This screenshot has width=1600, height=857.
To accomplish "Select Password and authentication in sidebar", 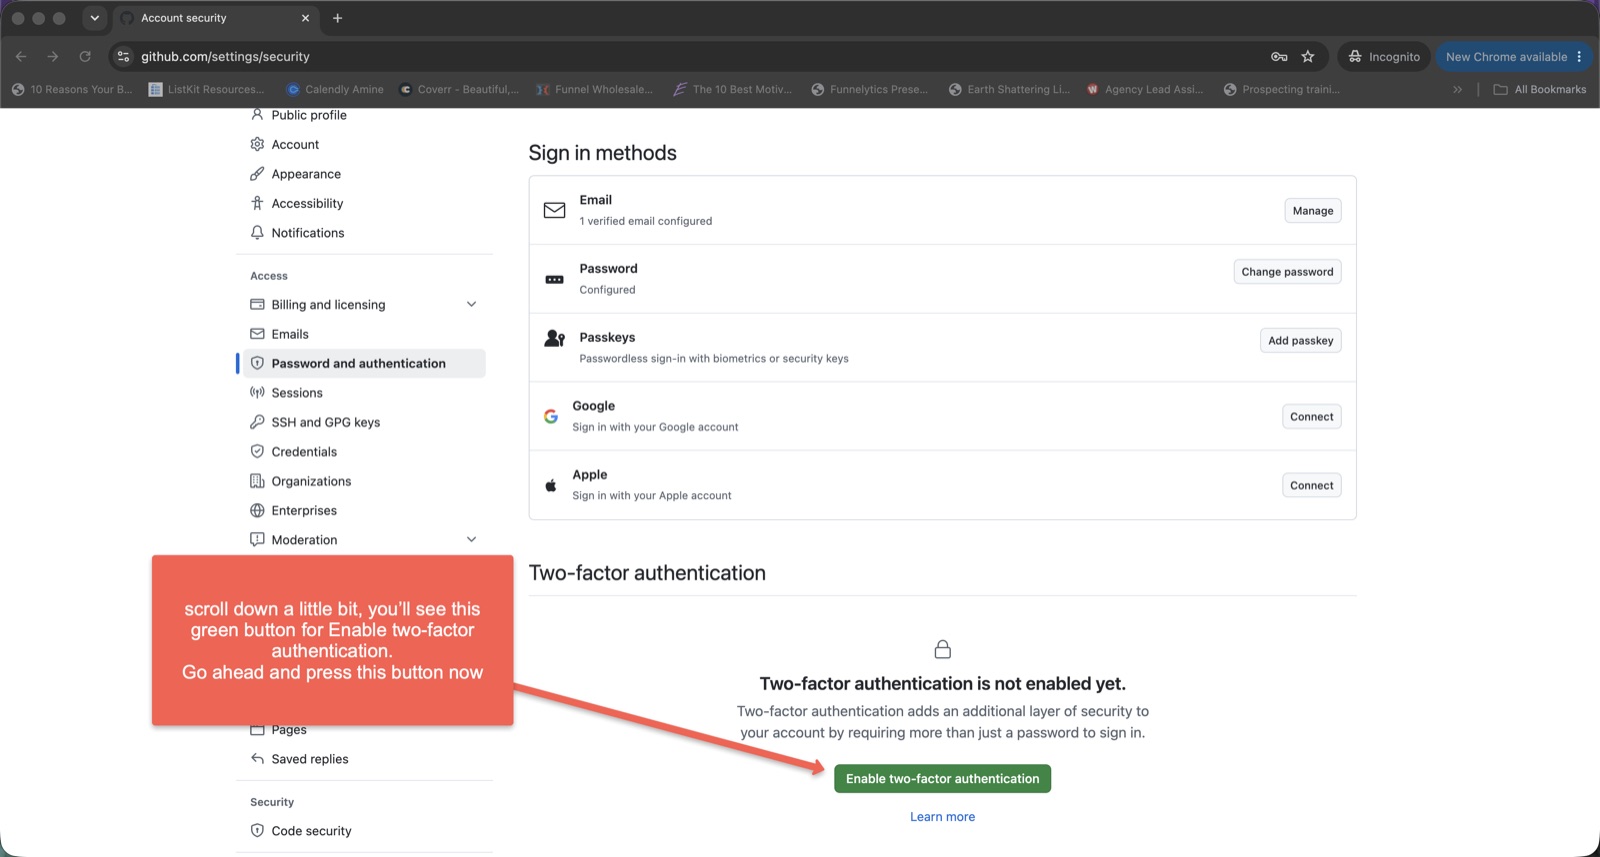I will pyautogui.click(x=365, y=363).
